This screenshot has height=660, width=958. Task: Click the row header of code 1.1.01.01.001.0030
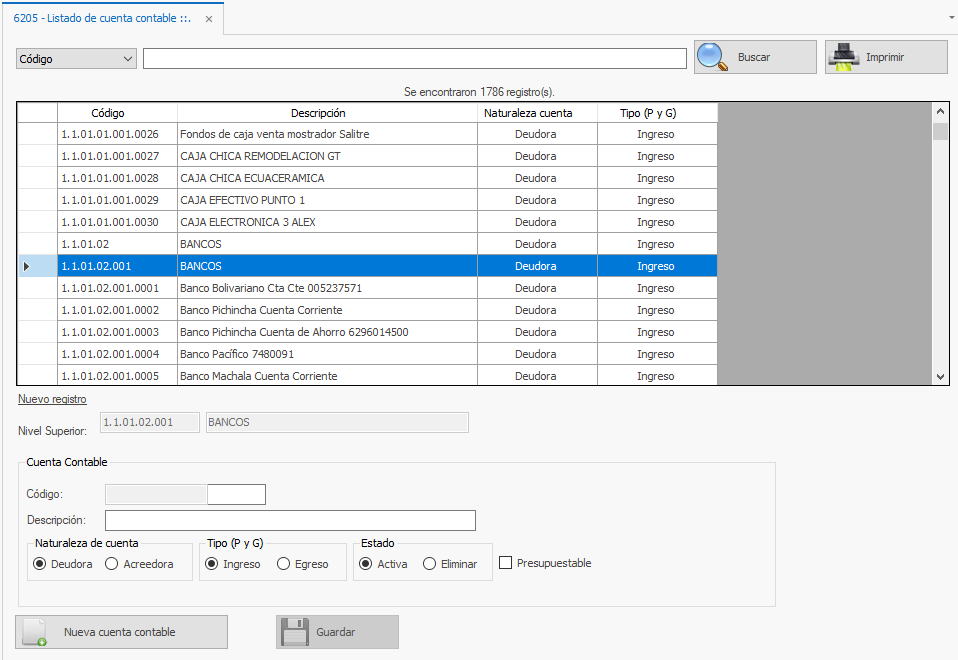click(37, 222)
